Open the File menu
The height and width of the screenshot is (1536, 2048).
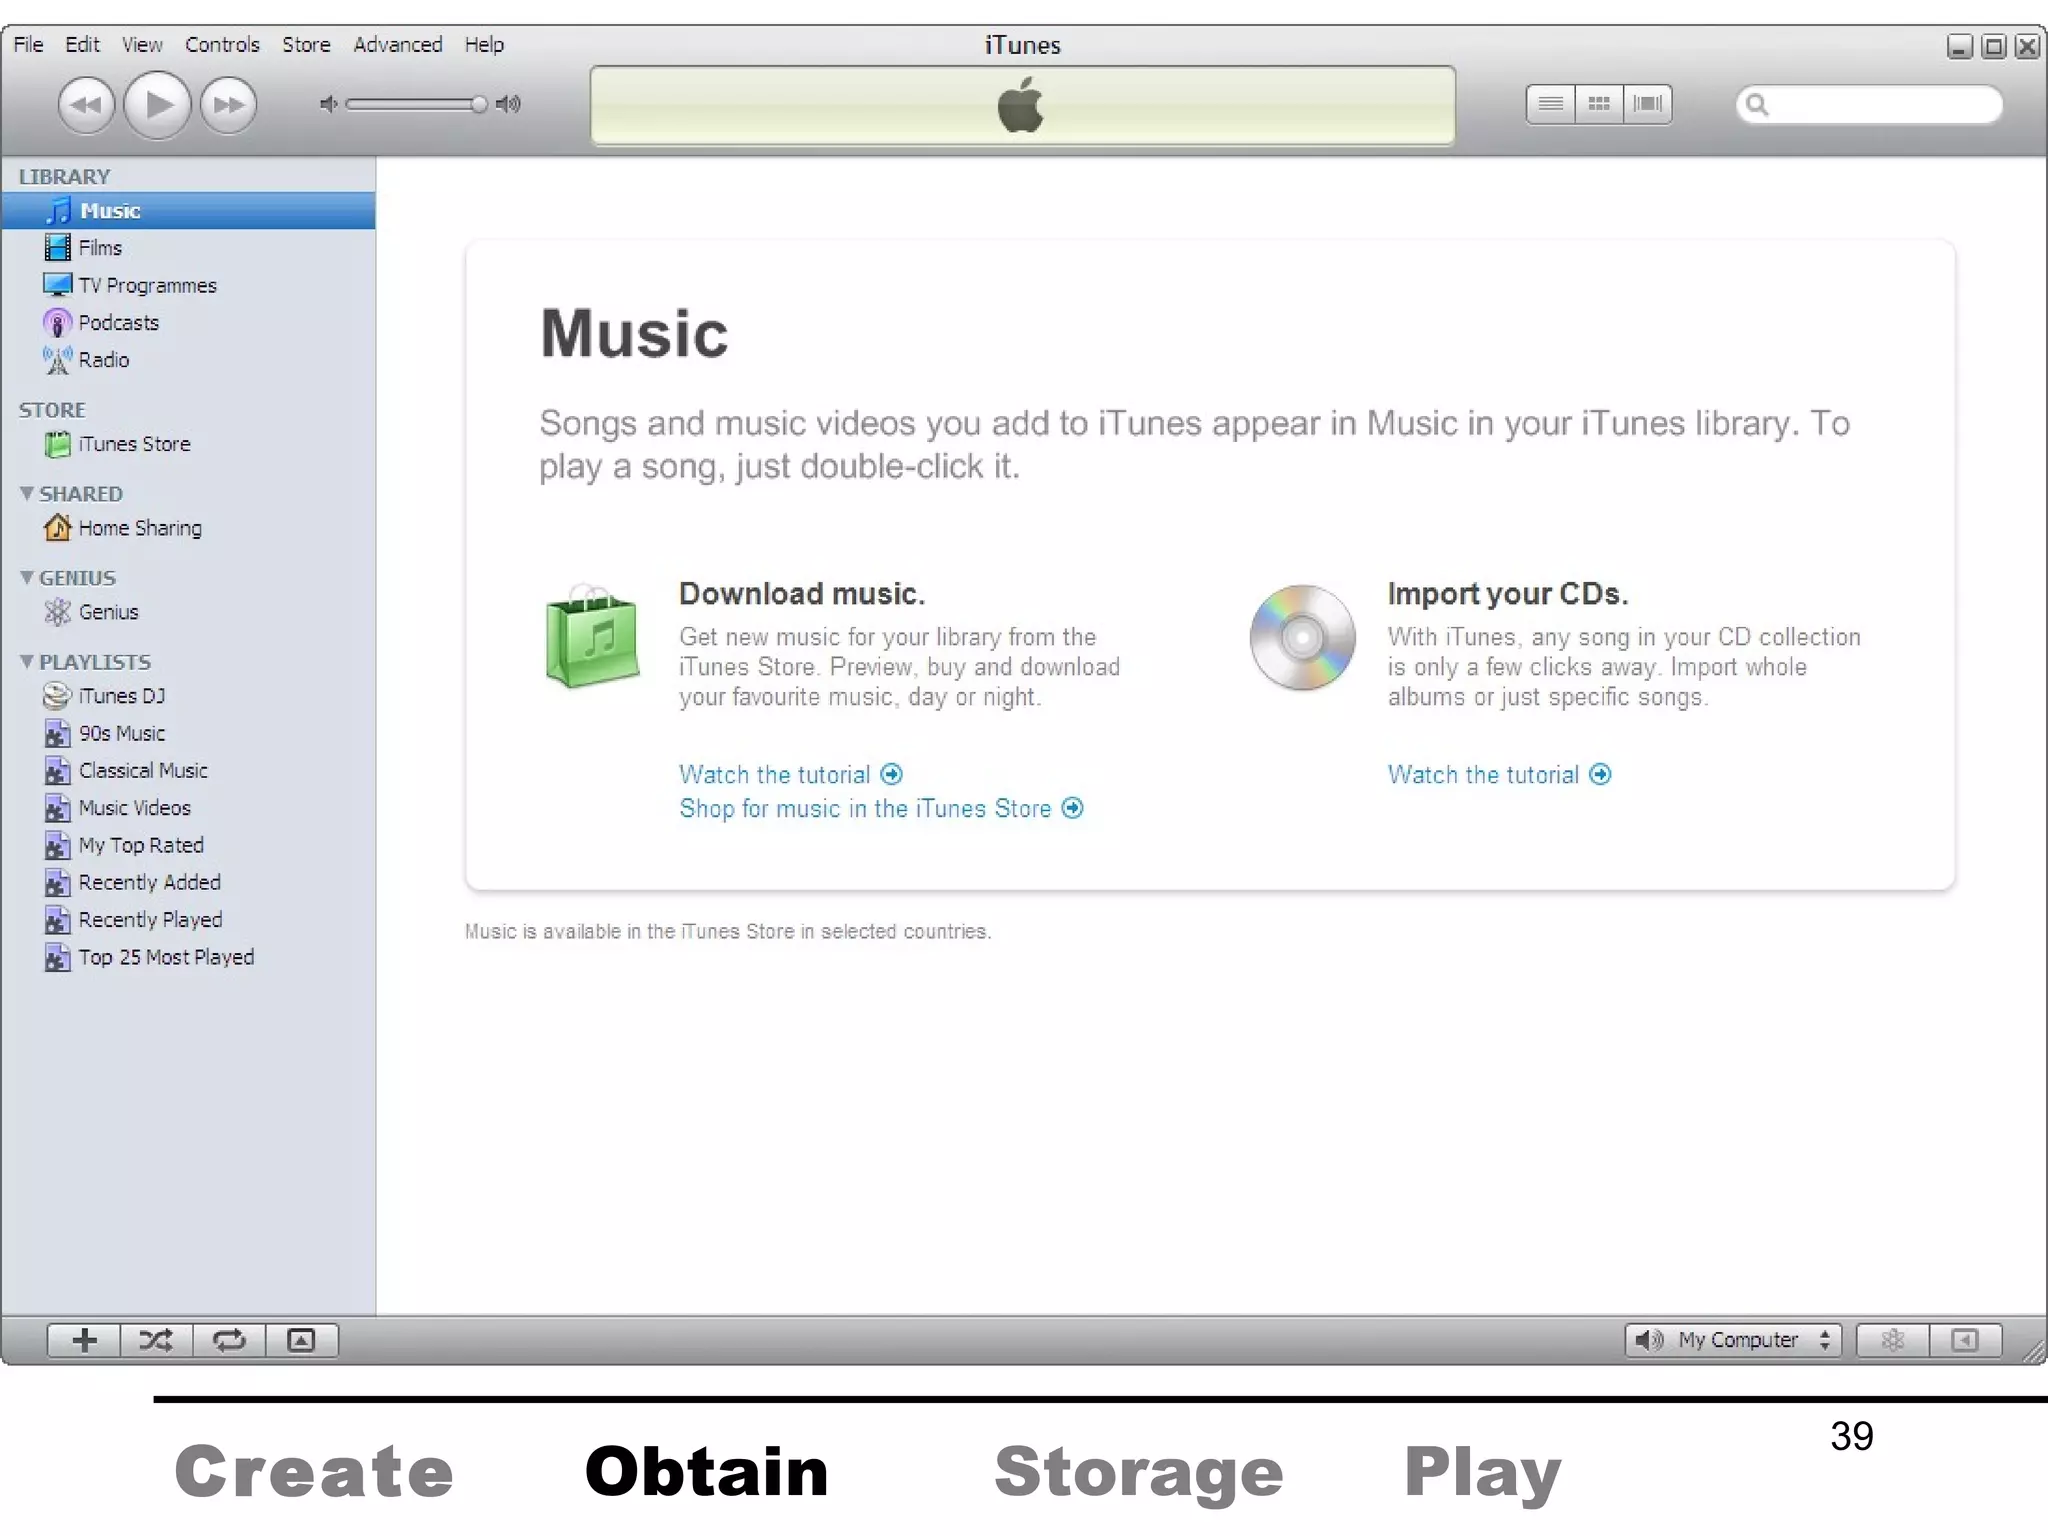click(28, 44)
